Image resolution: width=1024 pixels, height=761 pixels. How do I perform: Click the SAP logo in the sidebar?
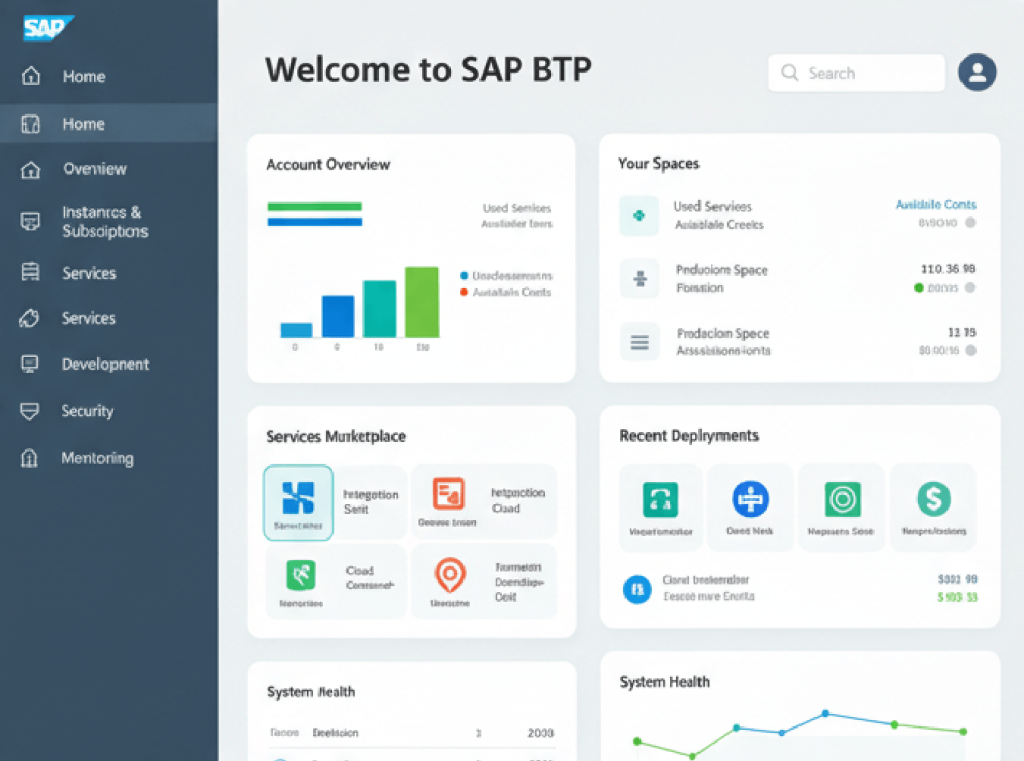click(x=48, y=27)
